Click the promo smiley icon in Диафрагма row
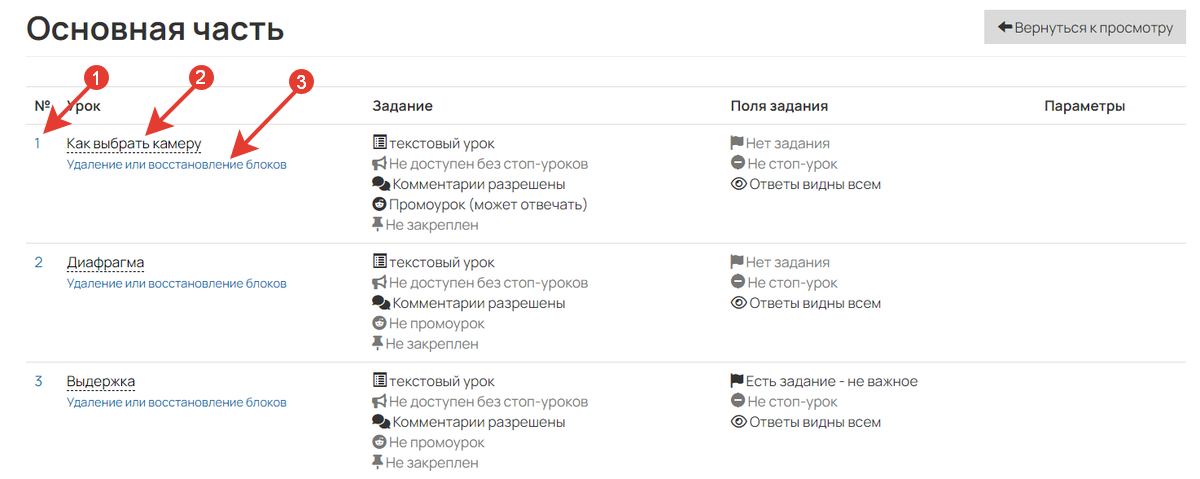The width and height of the screenshot is (1200, 479). click(380, 323)
